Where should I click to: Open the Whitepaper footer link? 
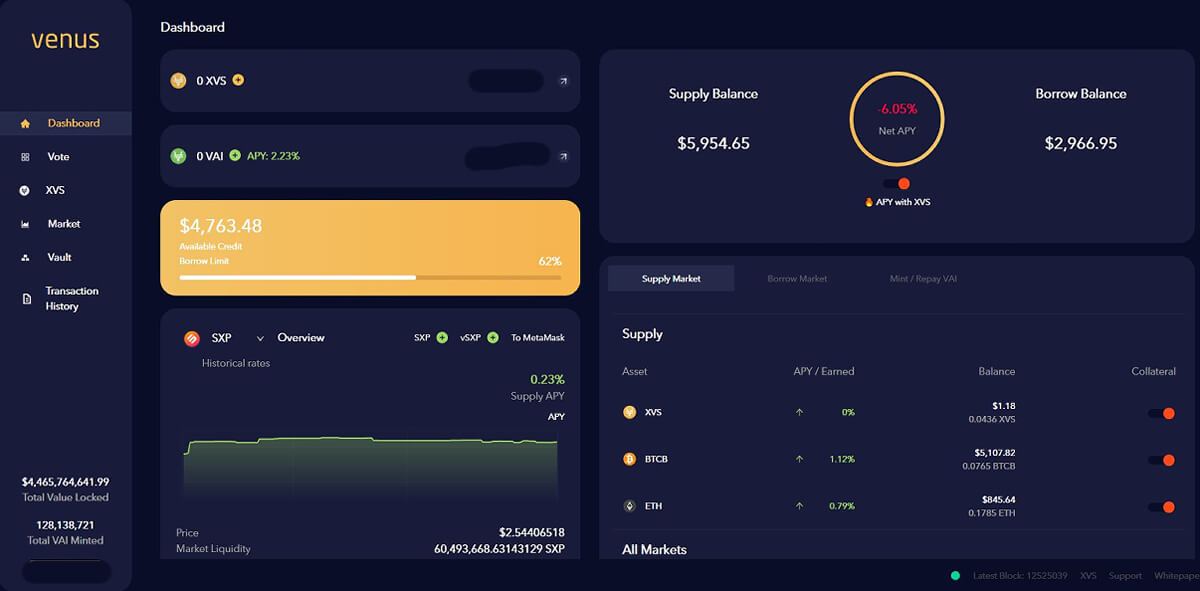coord(1176,576)
